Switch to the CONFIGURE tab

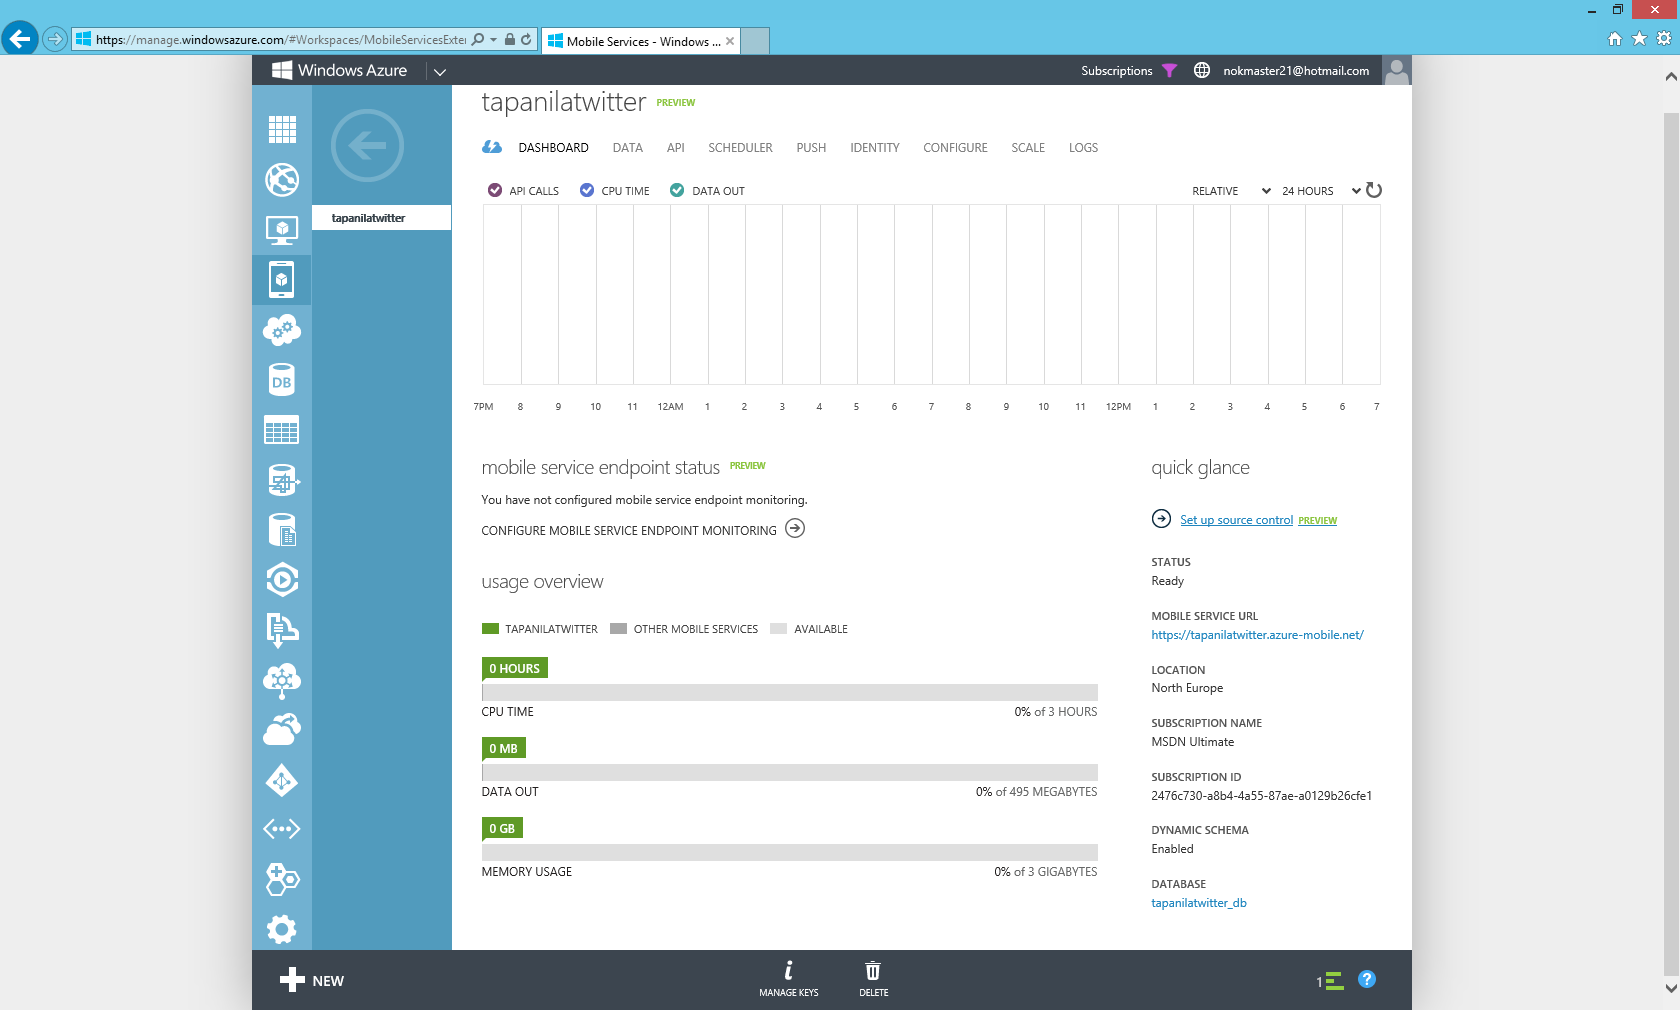[955, 148]
